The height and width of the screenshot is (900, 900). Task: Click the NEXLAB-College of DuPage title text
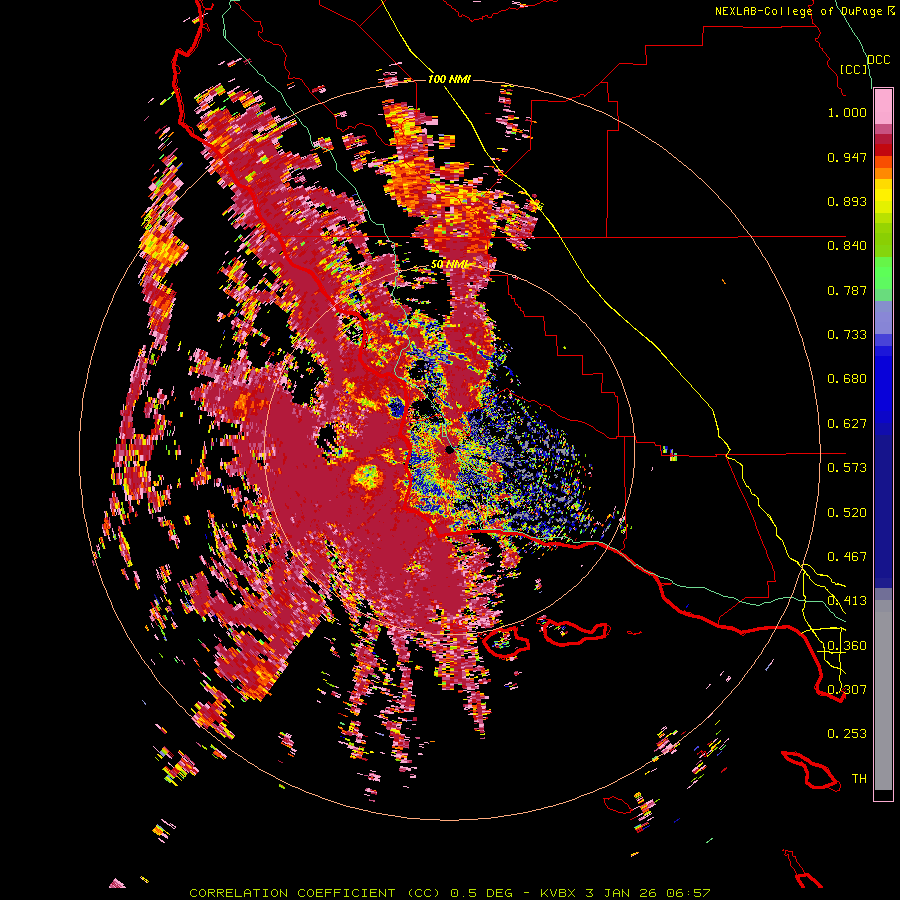pyautogui.click(x=805, y=11)
